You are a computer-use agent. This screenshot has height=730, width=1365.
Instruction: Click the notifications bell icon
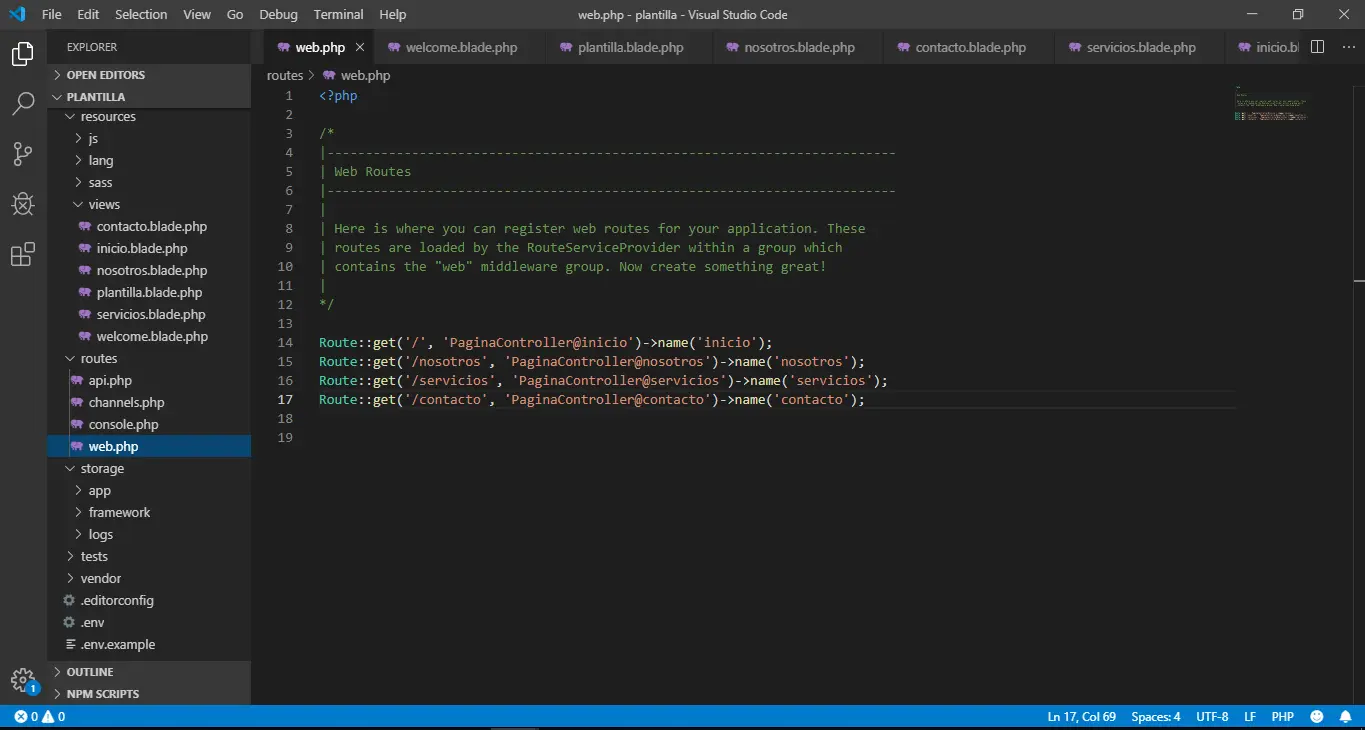(1345, 716)
